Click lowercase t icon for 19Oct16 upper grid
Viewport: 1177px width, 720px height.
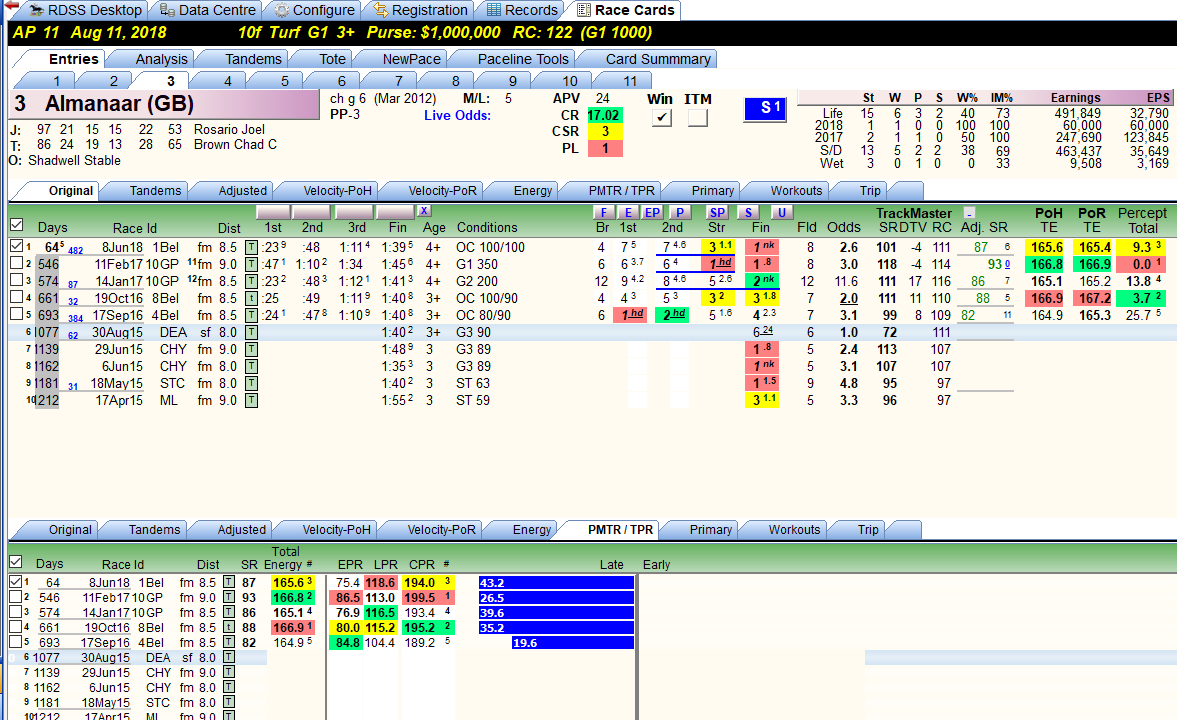251,298
